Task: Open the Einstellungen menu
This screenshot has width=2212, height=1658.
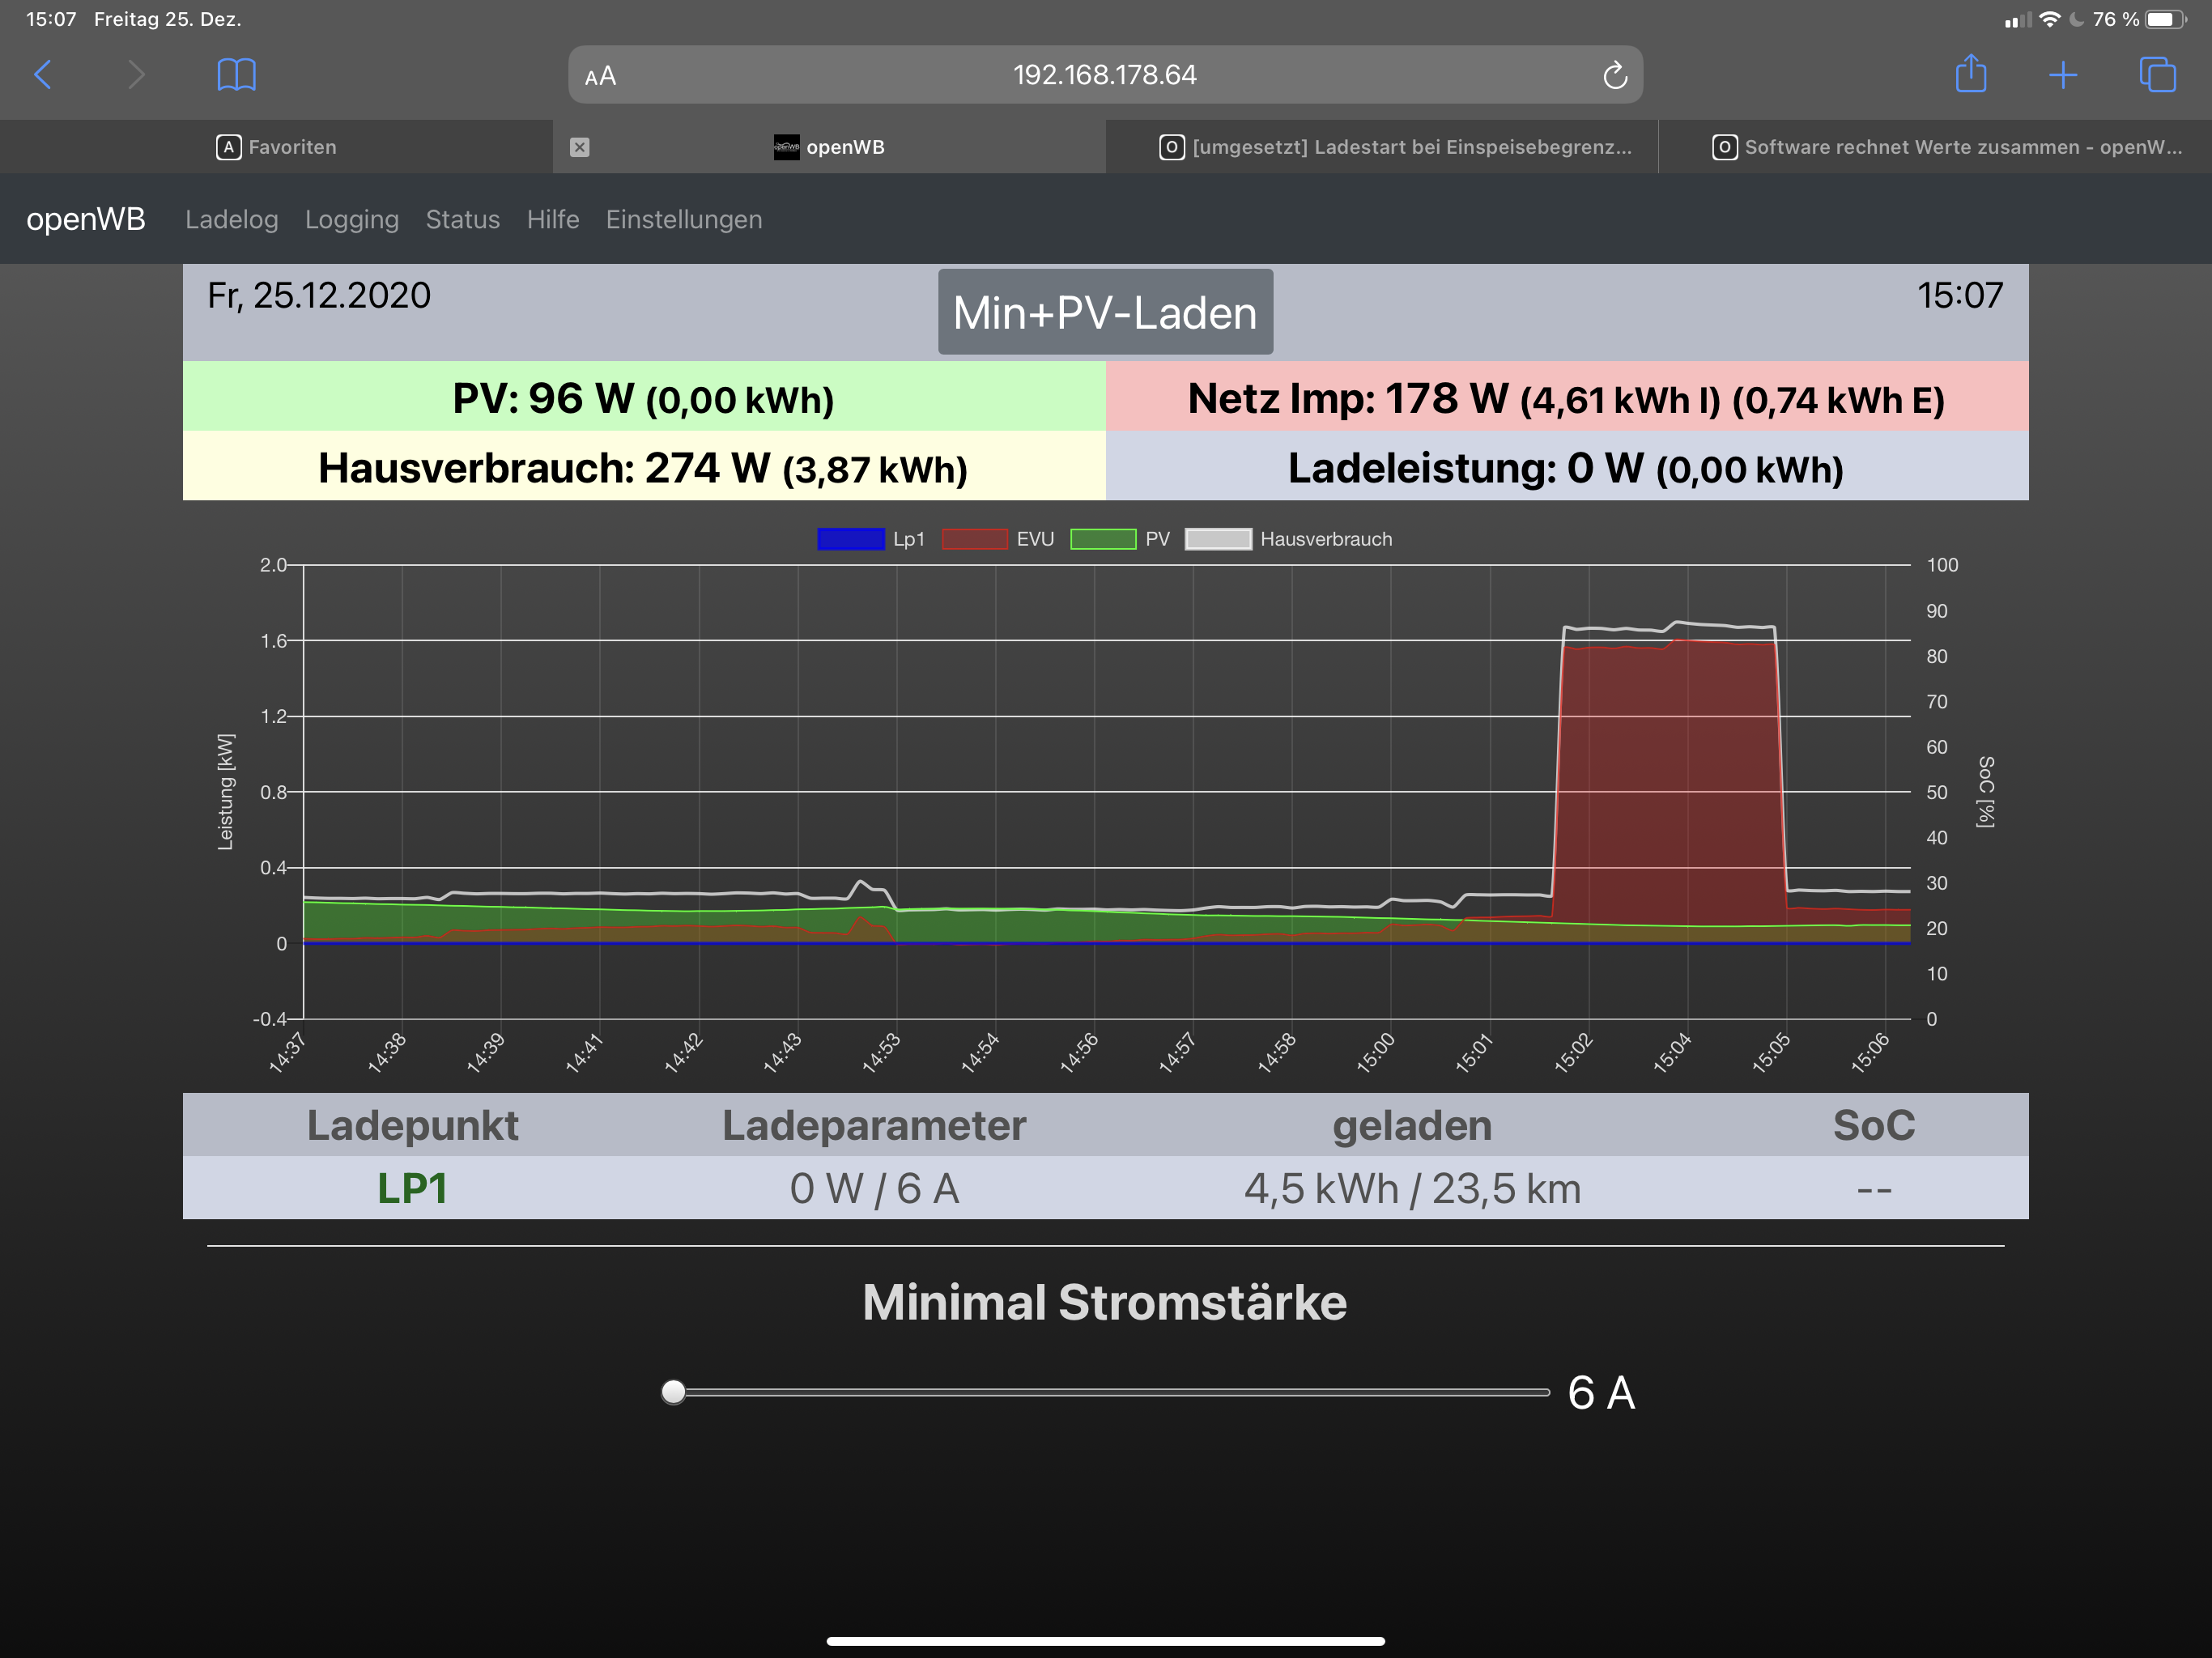Action: pos(683,219)
